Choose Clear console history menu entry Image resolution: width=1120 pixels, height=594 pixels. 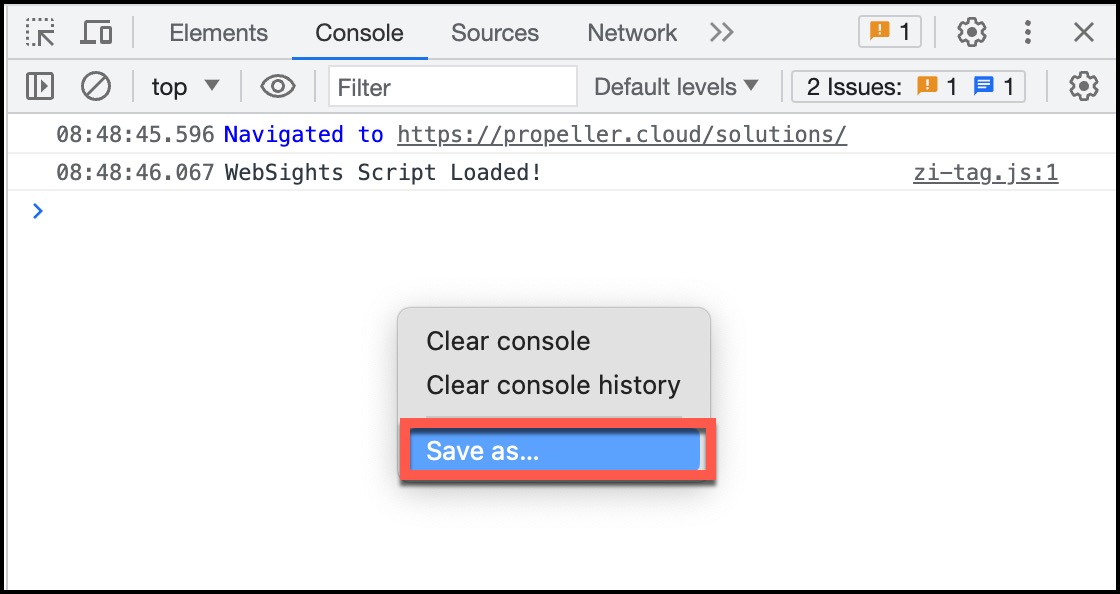click(x=554, y=385)
